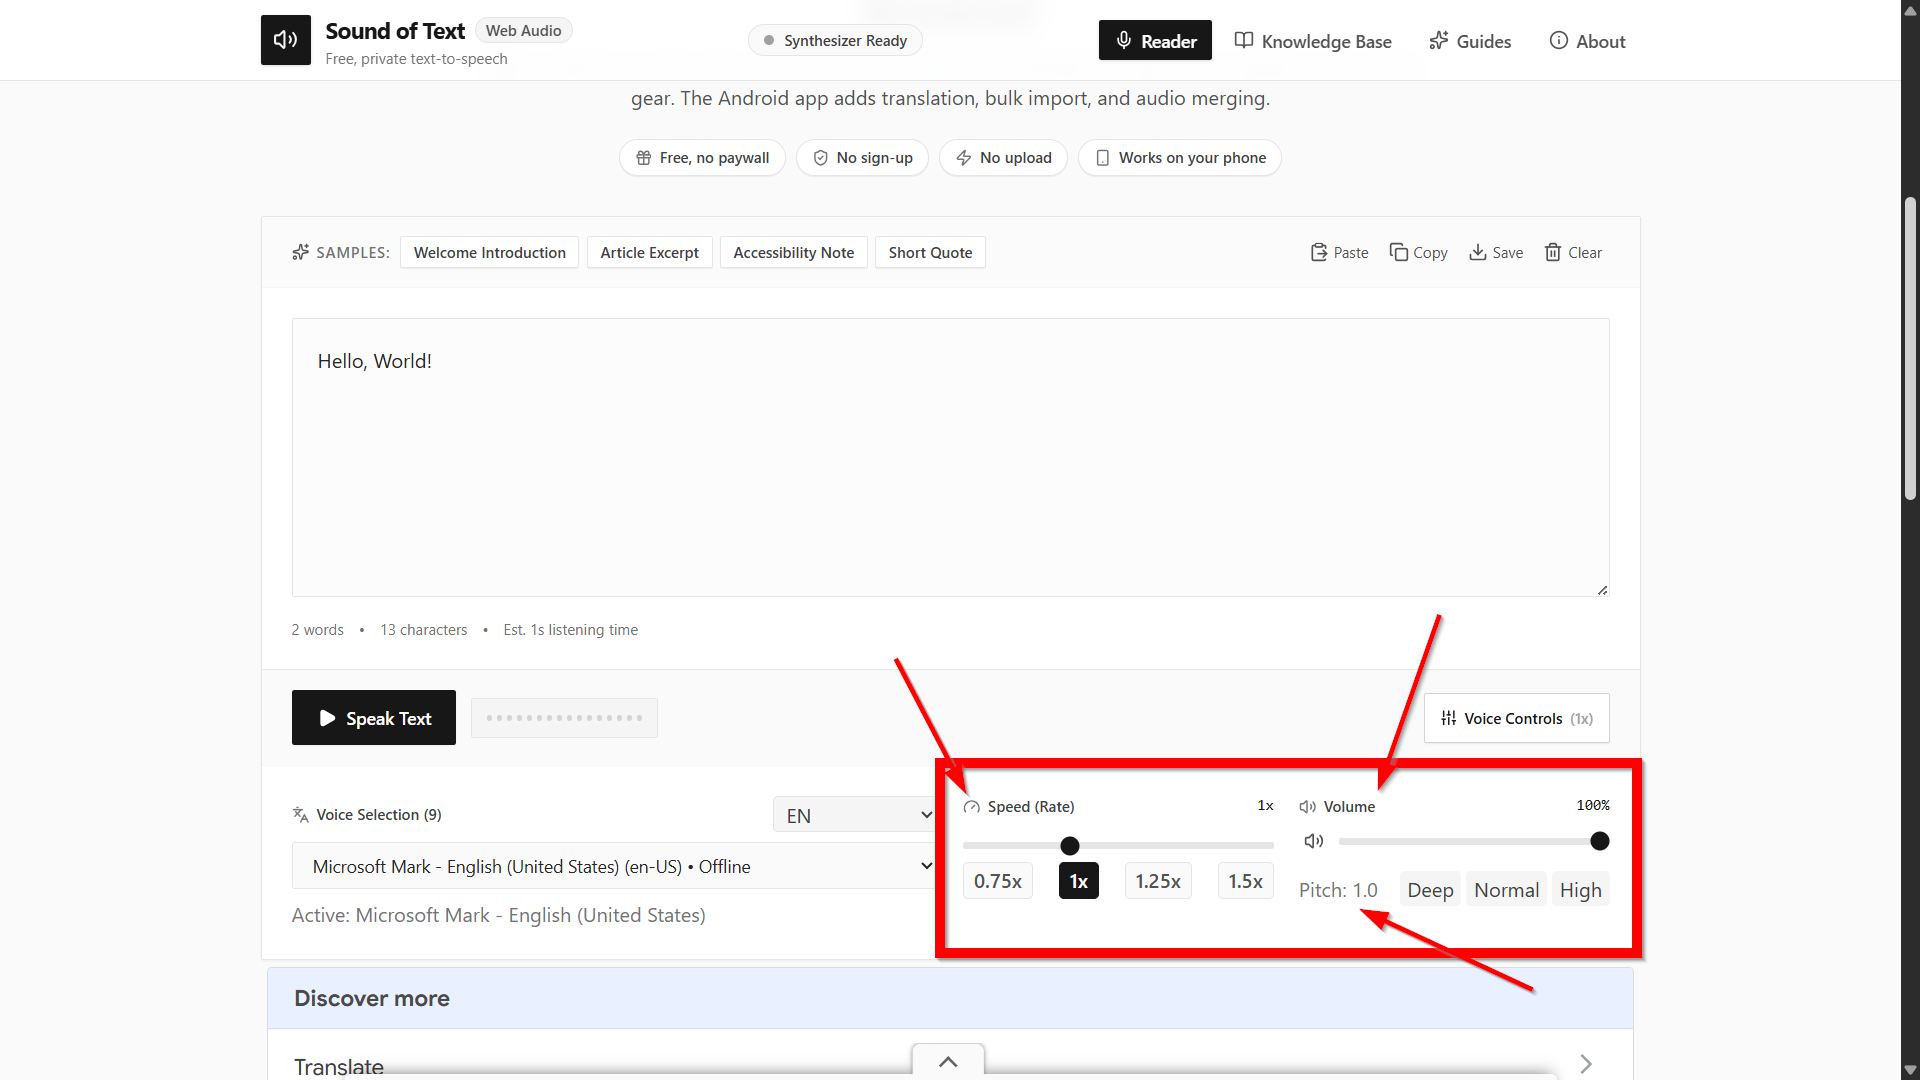Screen dimensions: 1920x1080
Task: Click the Est. 1s listening time text
Action: tap(570, 630)
